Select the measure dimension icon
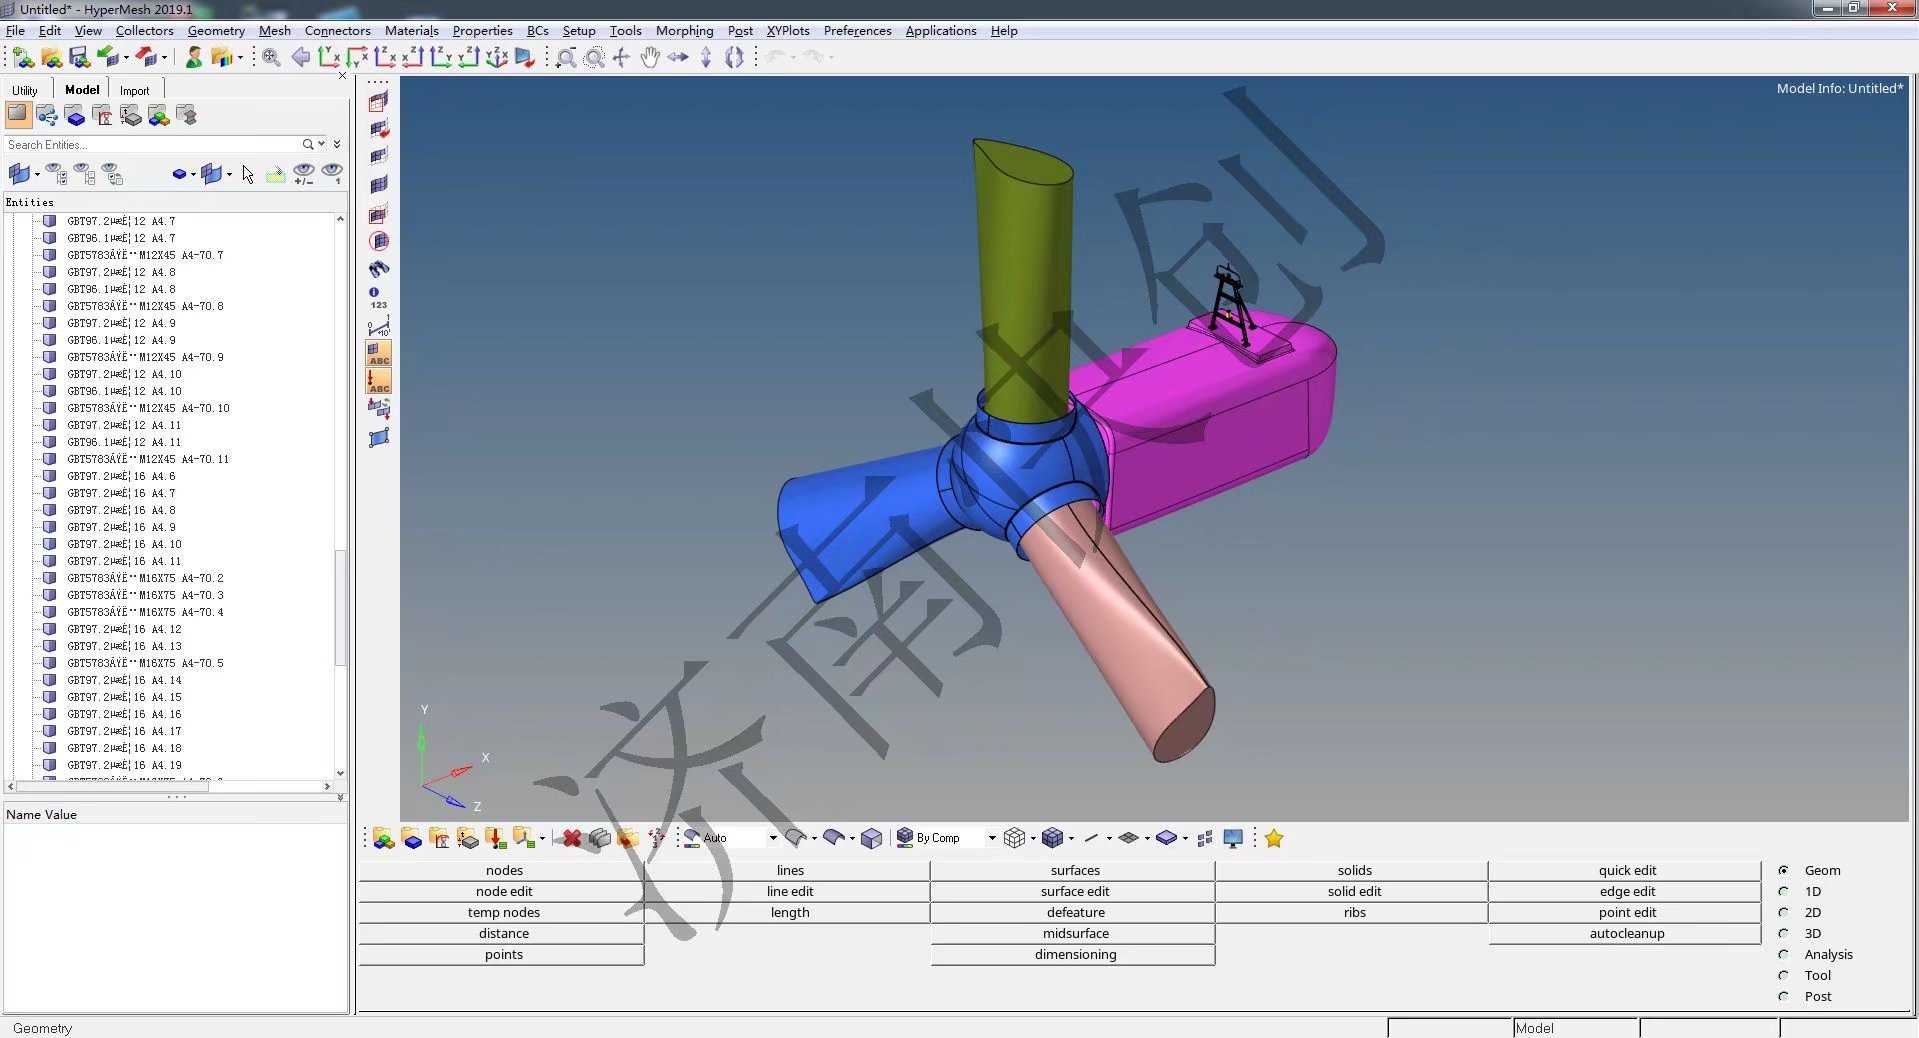 379,326
